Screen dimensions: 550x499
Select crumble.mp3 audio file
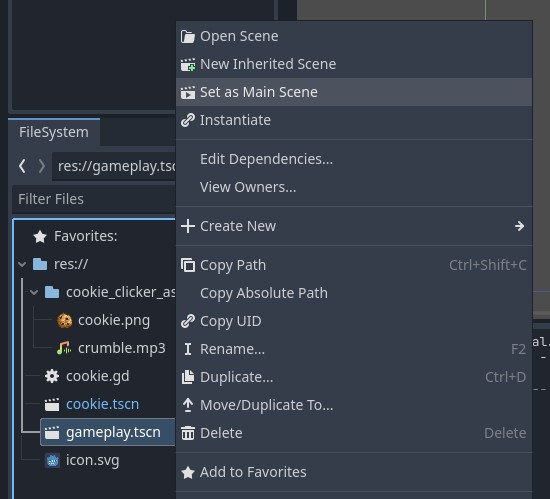(121, 348)
